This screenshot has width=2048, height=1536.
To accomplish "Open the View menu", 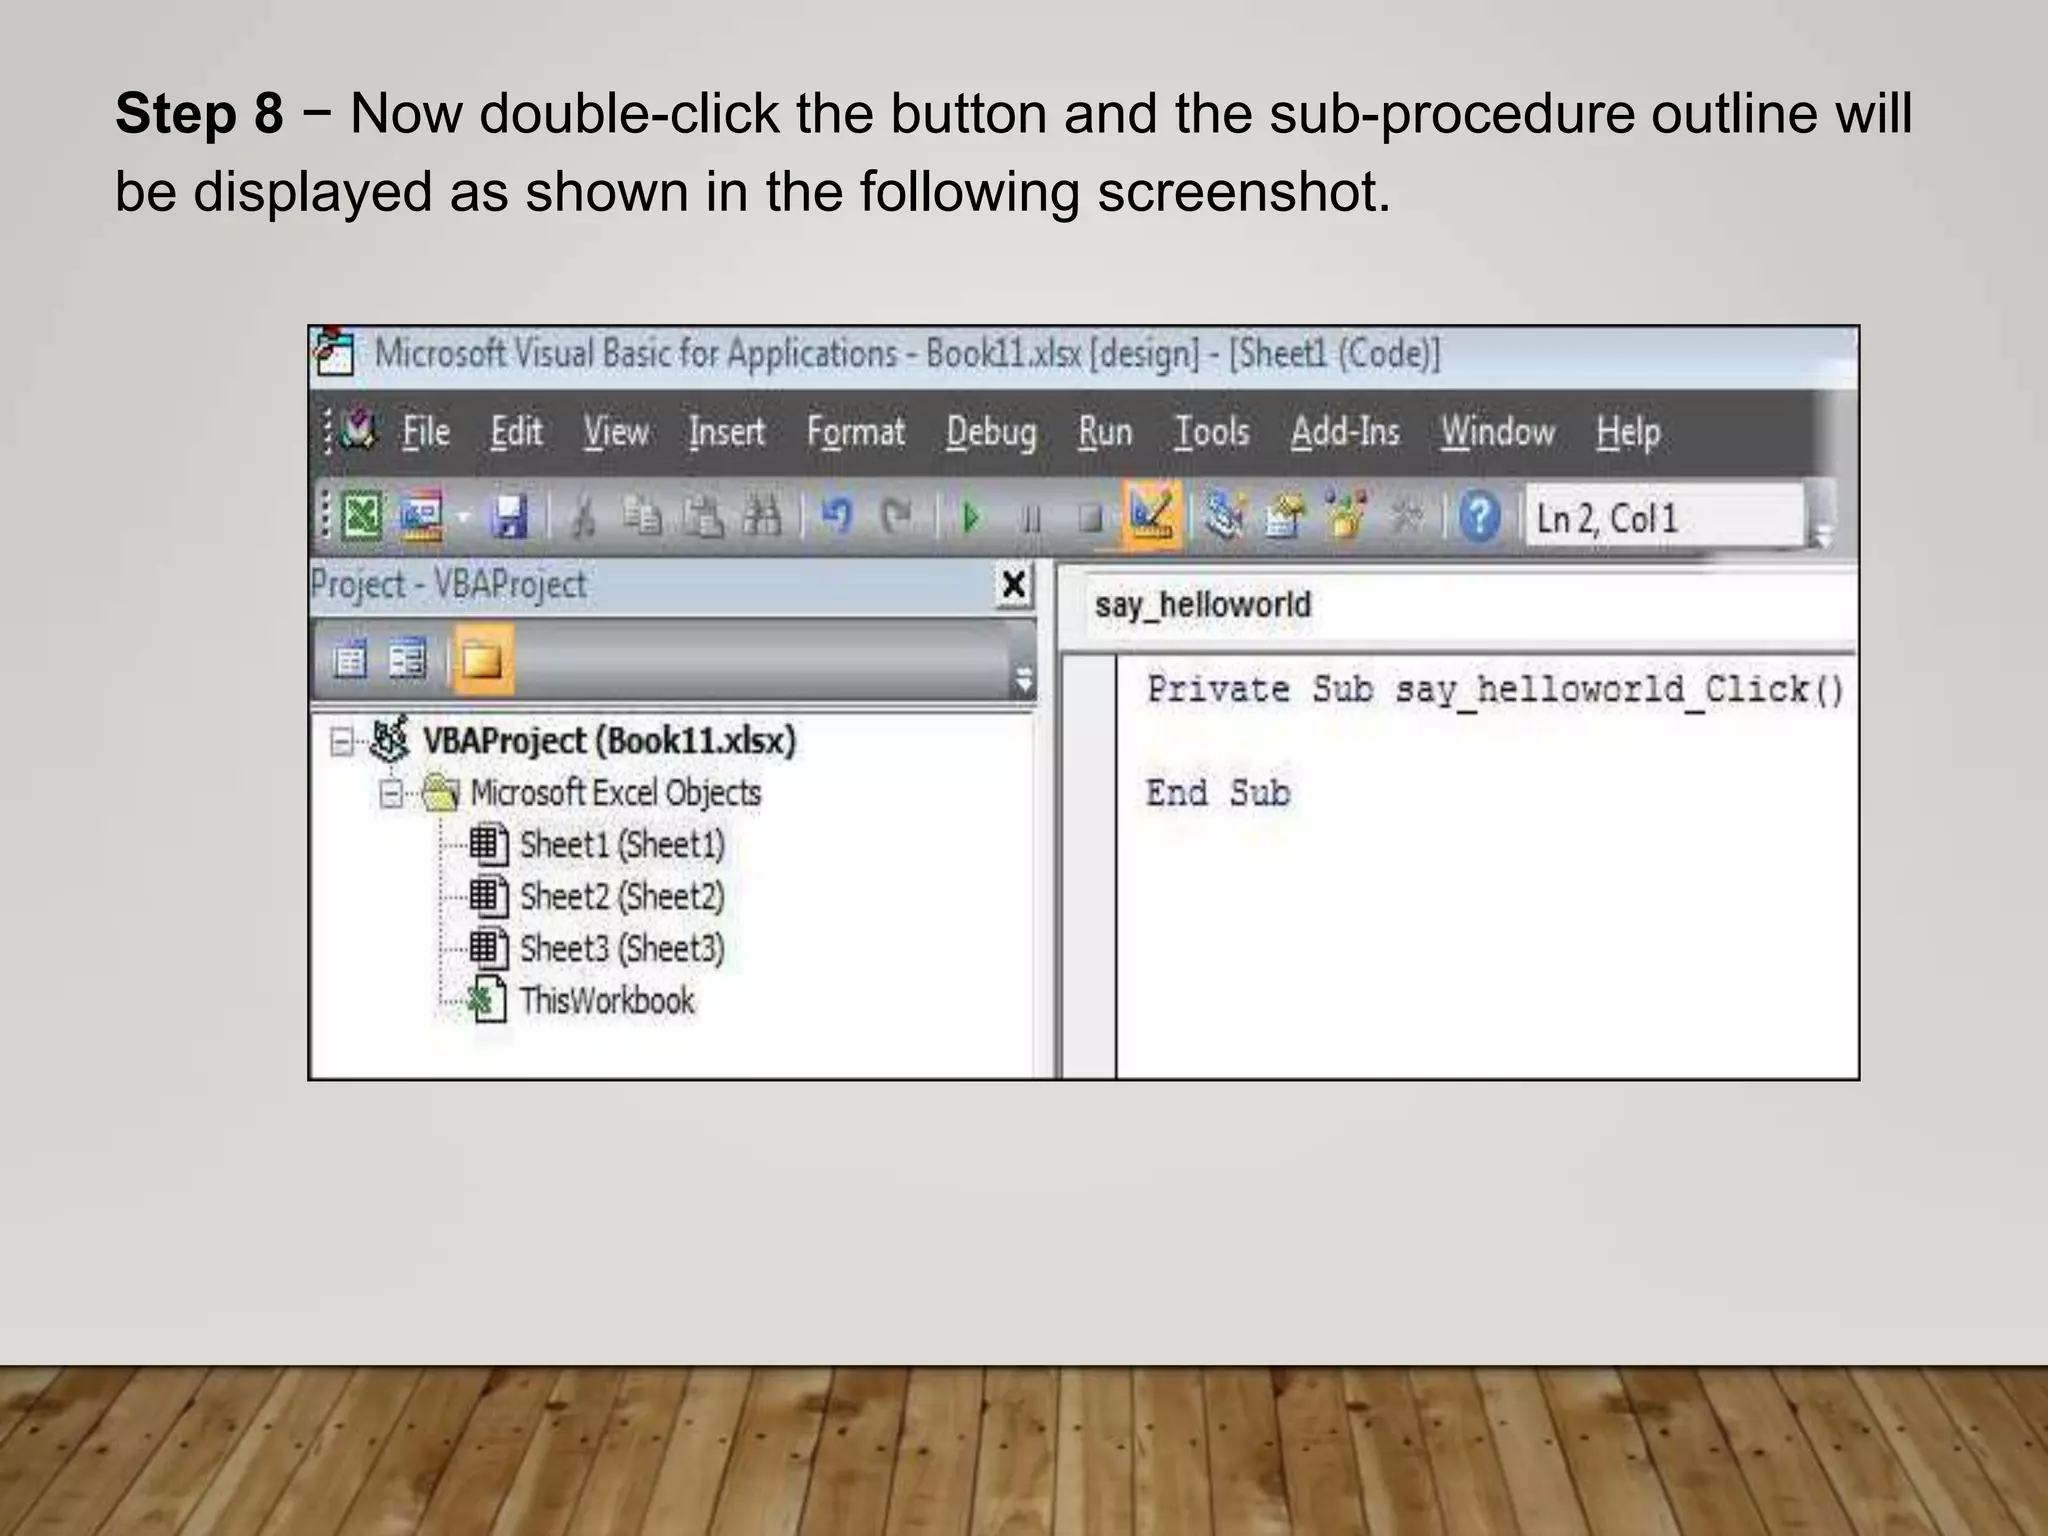I will coord(616,432).
